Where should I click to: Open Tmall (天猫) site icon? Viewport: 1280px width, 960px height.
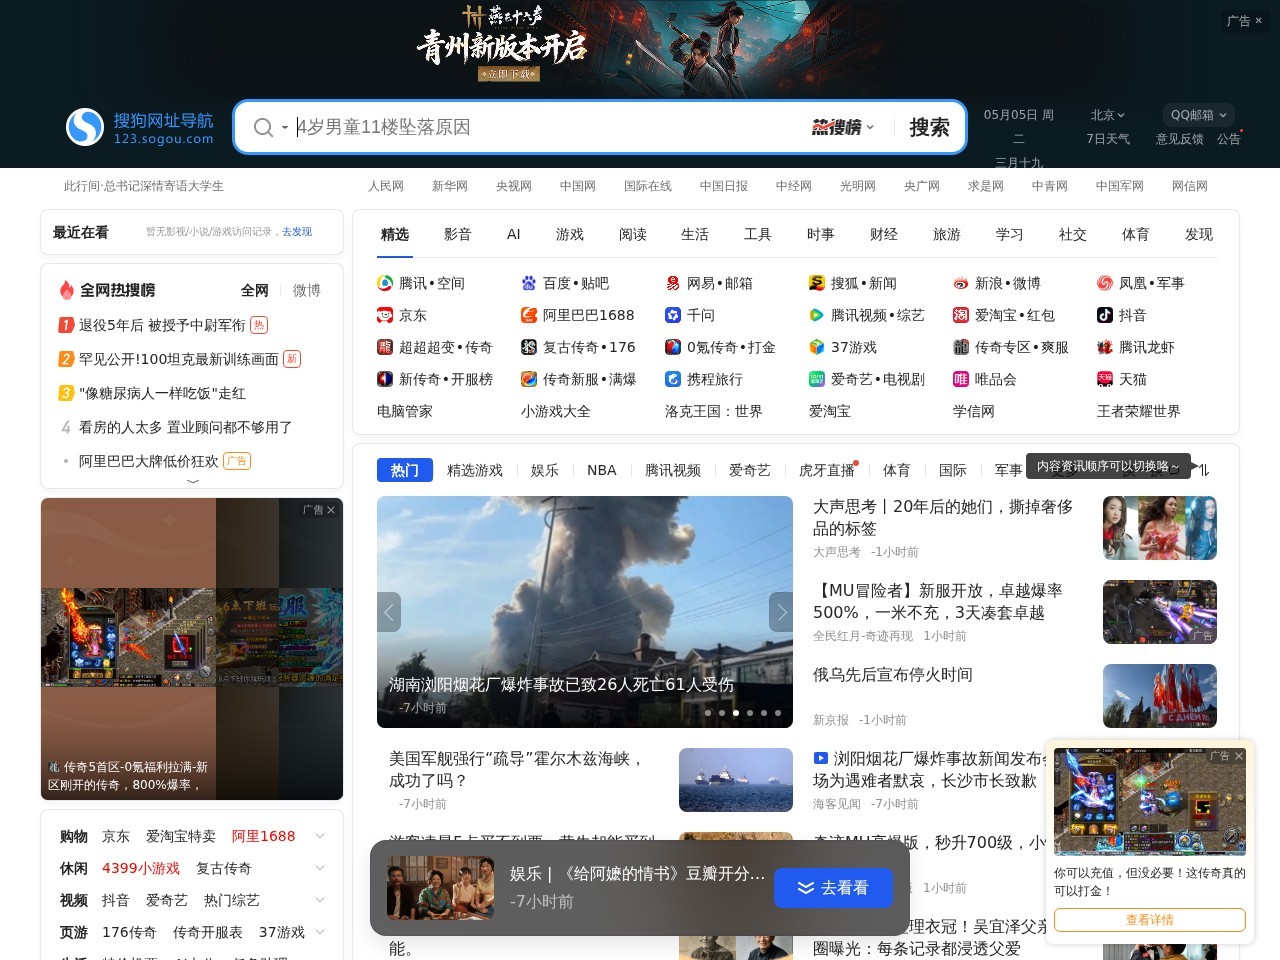pyautogui.click(x=1105, y=379)
